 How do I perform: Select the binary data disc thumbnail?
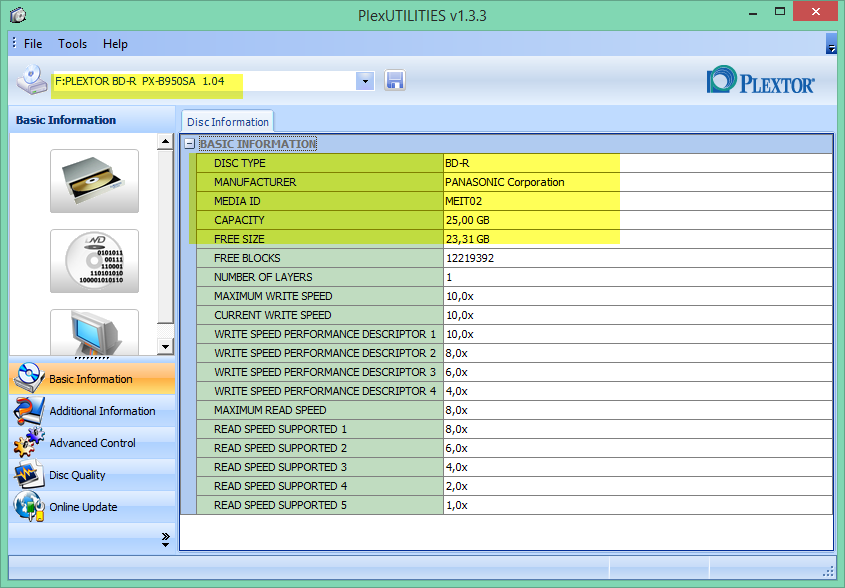[94, 261]
